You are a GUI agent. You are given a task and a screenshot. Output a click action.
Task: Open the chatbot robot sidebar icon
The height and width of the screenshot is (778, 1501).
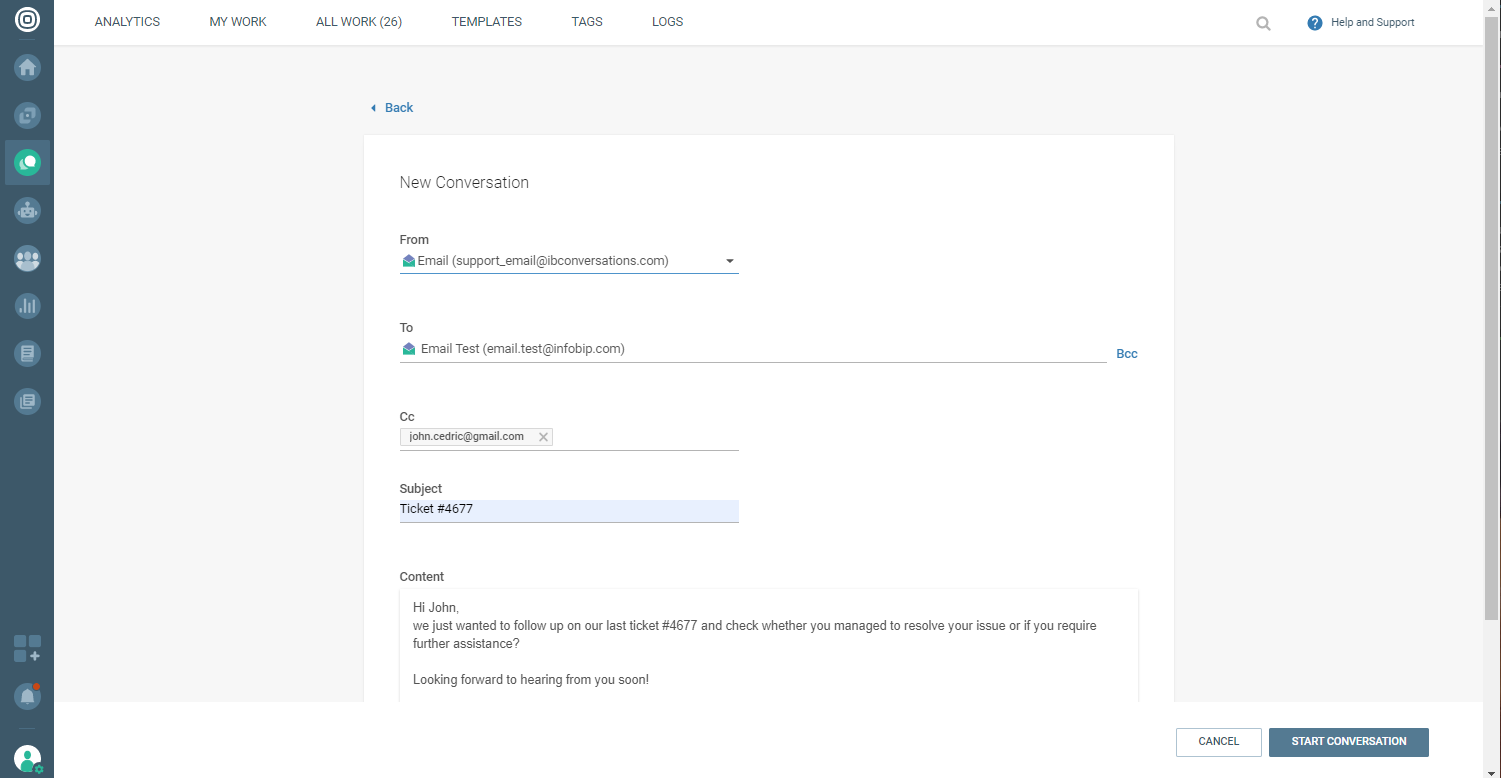(x=27, y=210)
